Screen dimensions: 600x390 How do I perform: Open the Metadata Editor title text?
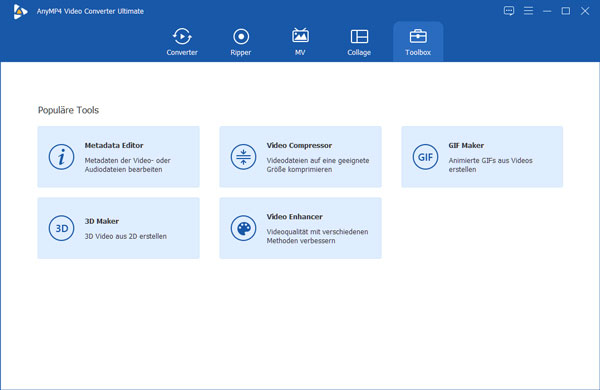[x=114, y=145]
